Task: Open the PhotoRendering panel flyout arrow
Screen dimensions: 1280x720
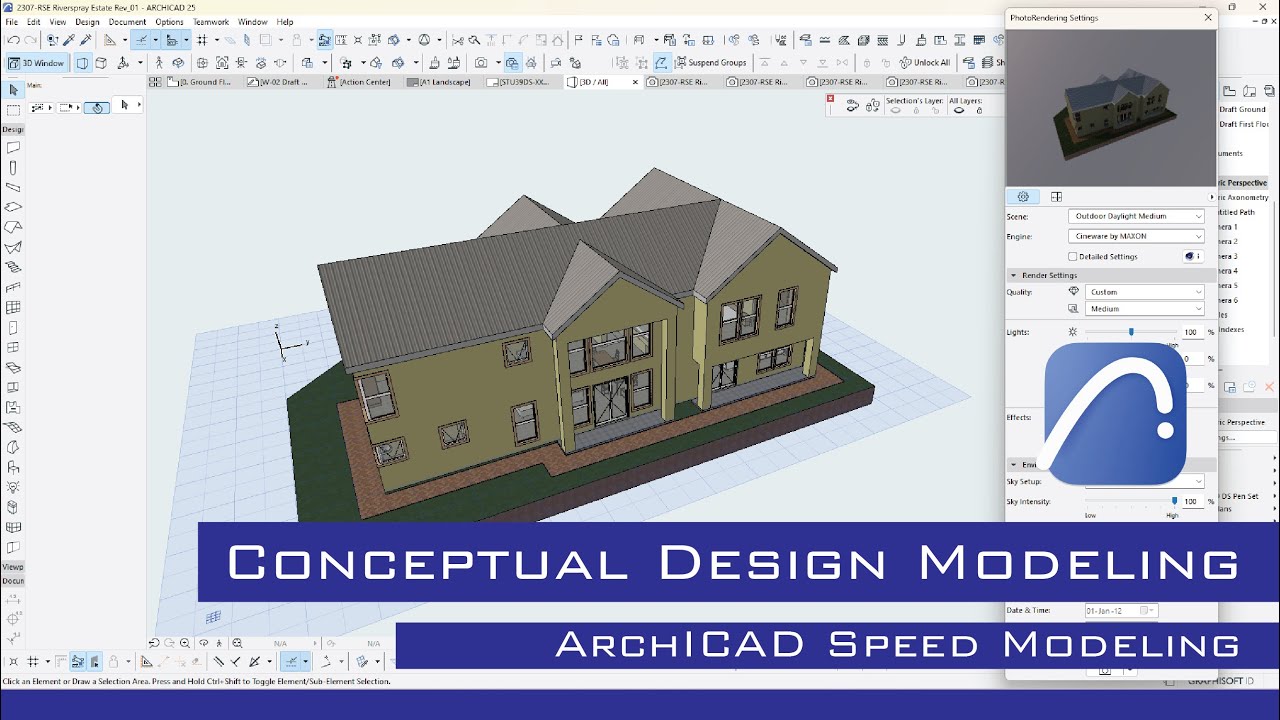Action: (x=1212, y=197)
